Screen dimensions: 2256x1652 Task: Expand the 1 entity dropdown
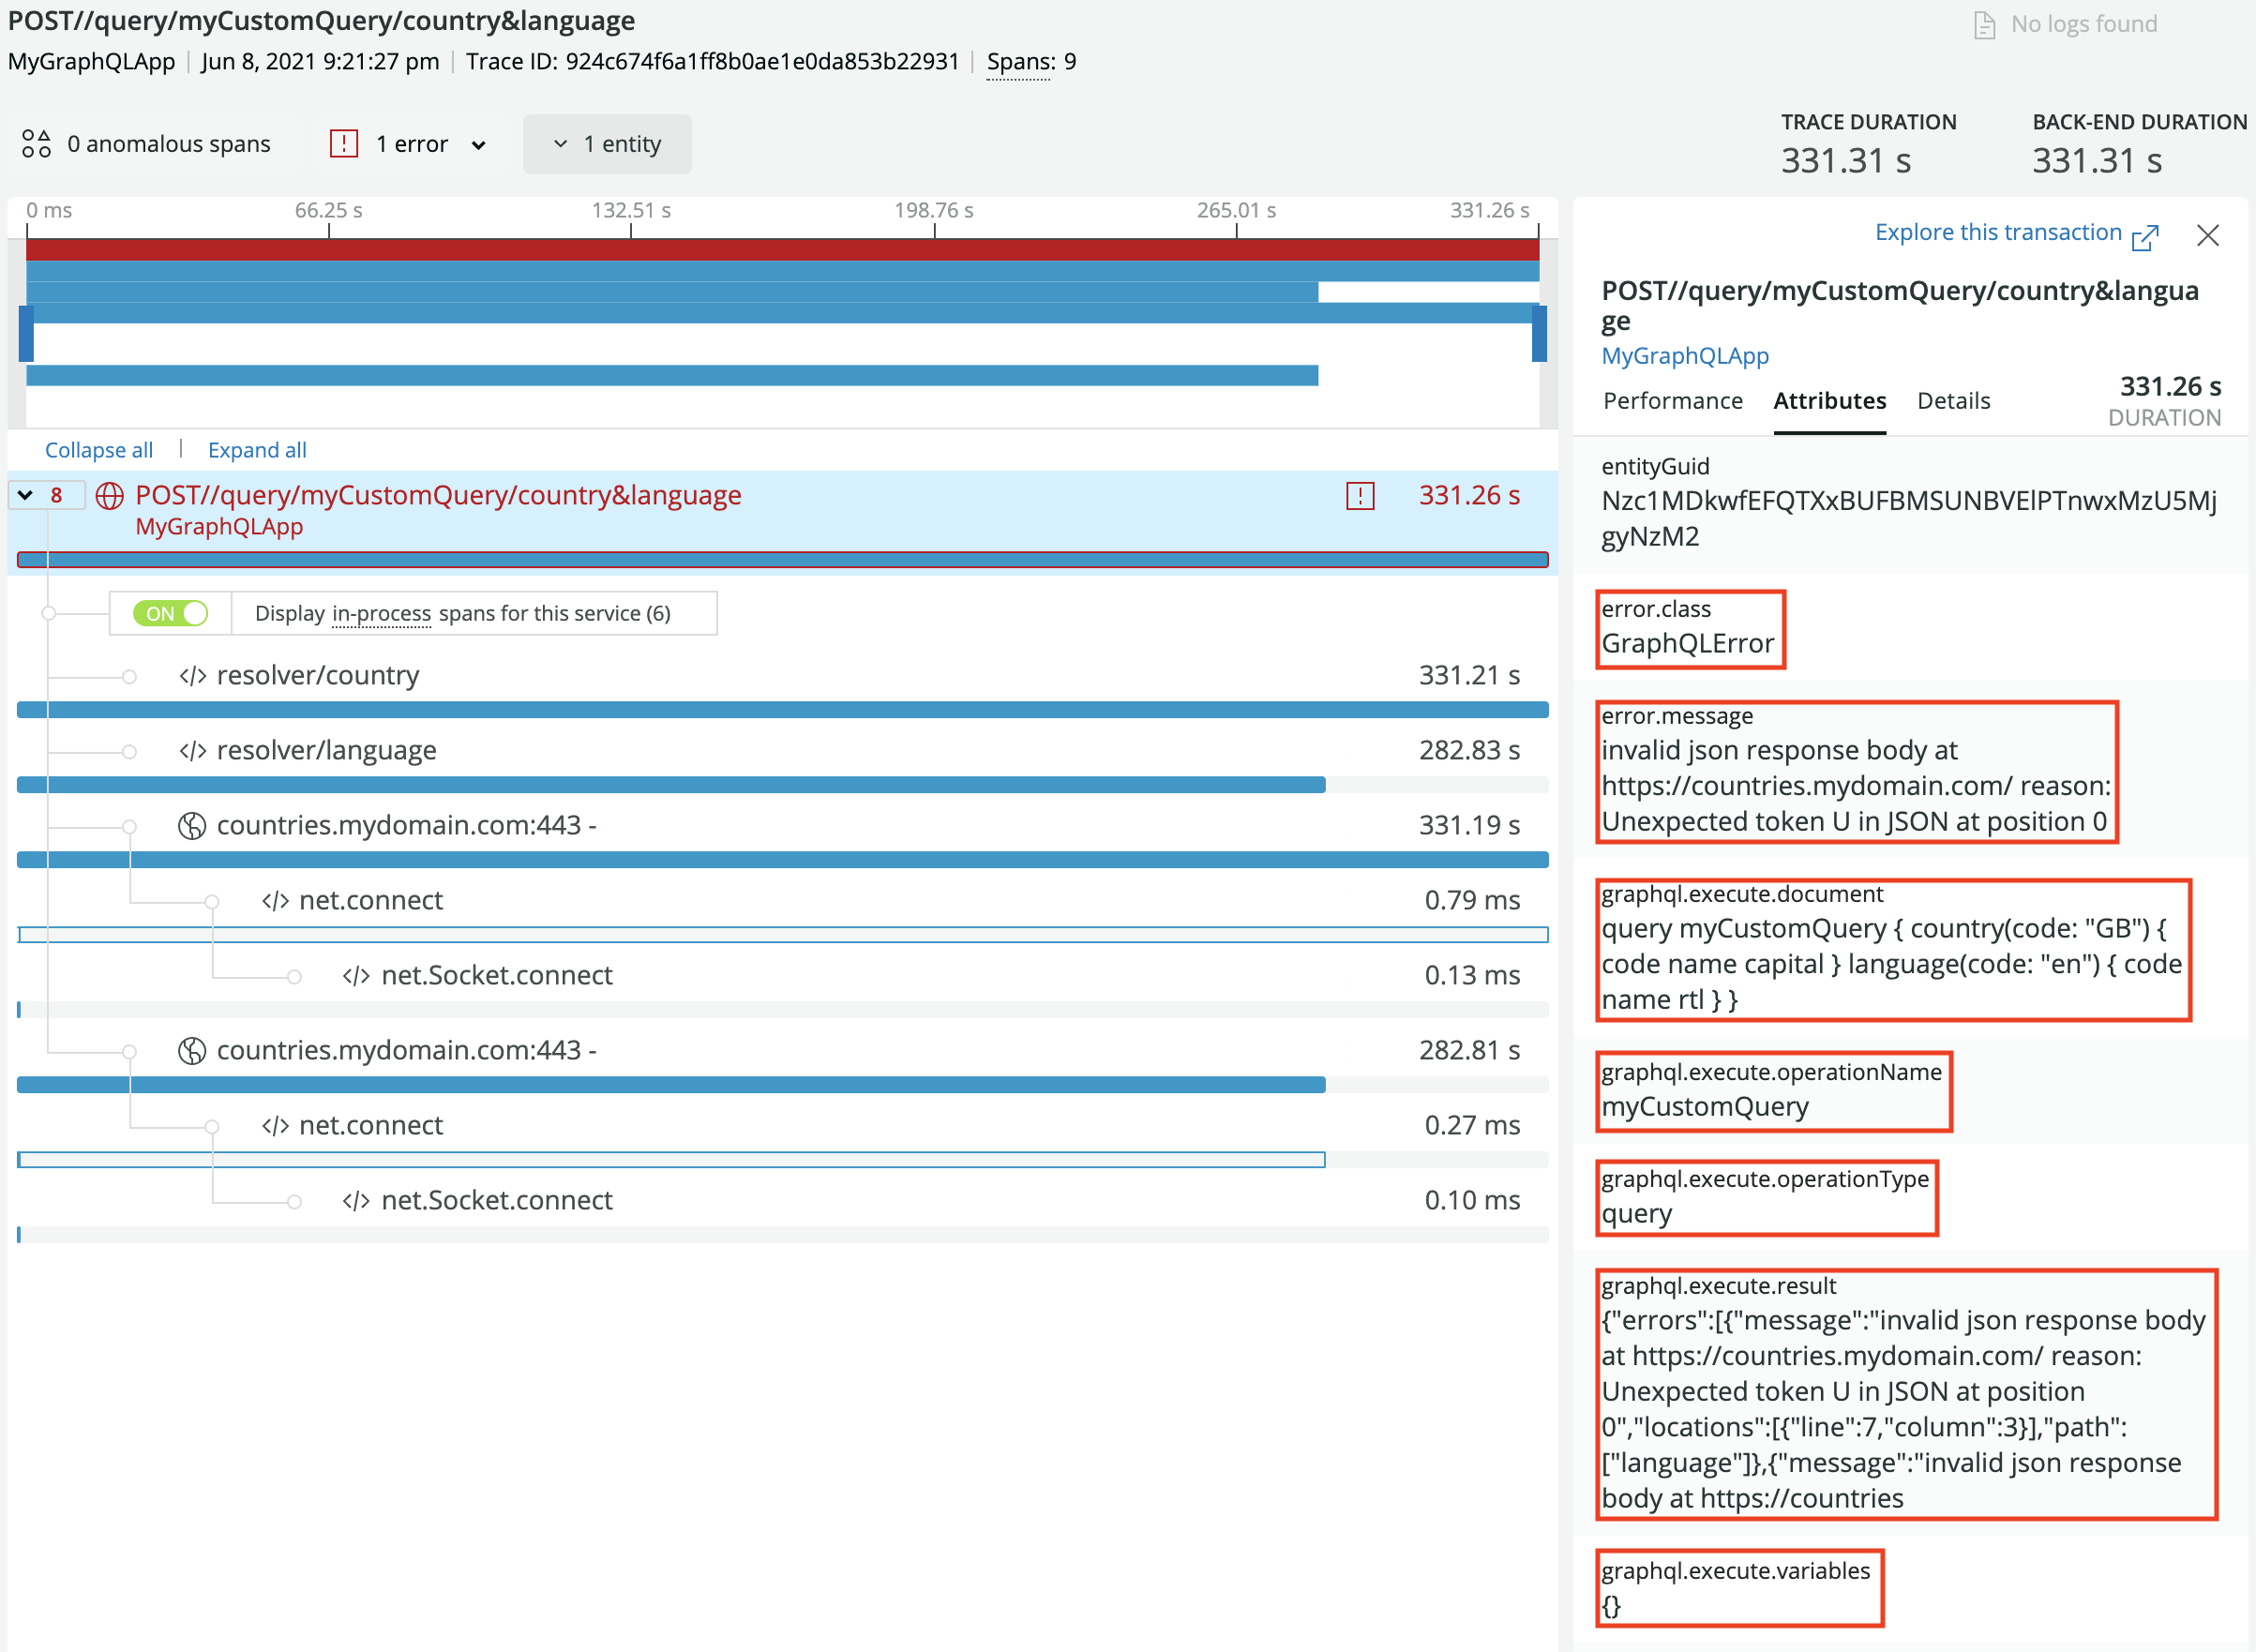pyautogui.click(x=607, y=145)
